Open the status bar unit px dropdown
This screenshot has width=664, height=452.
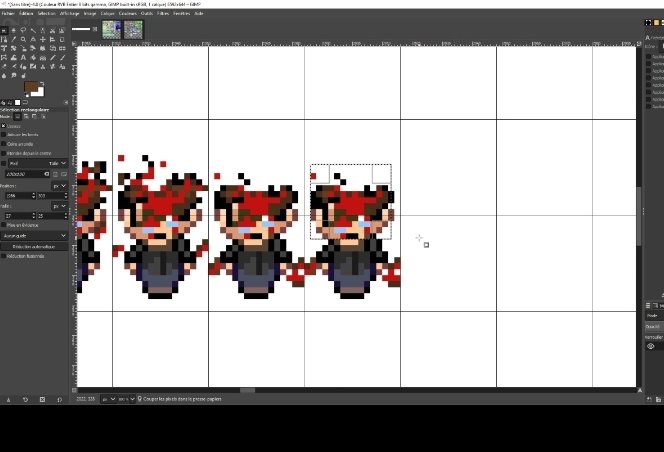(108, 398)
